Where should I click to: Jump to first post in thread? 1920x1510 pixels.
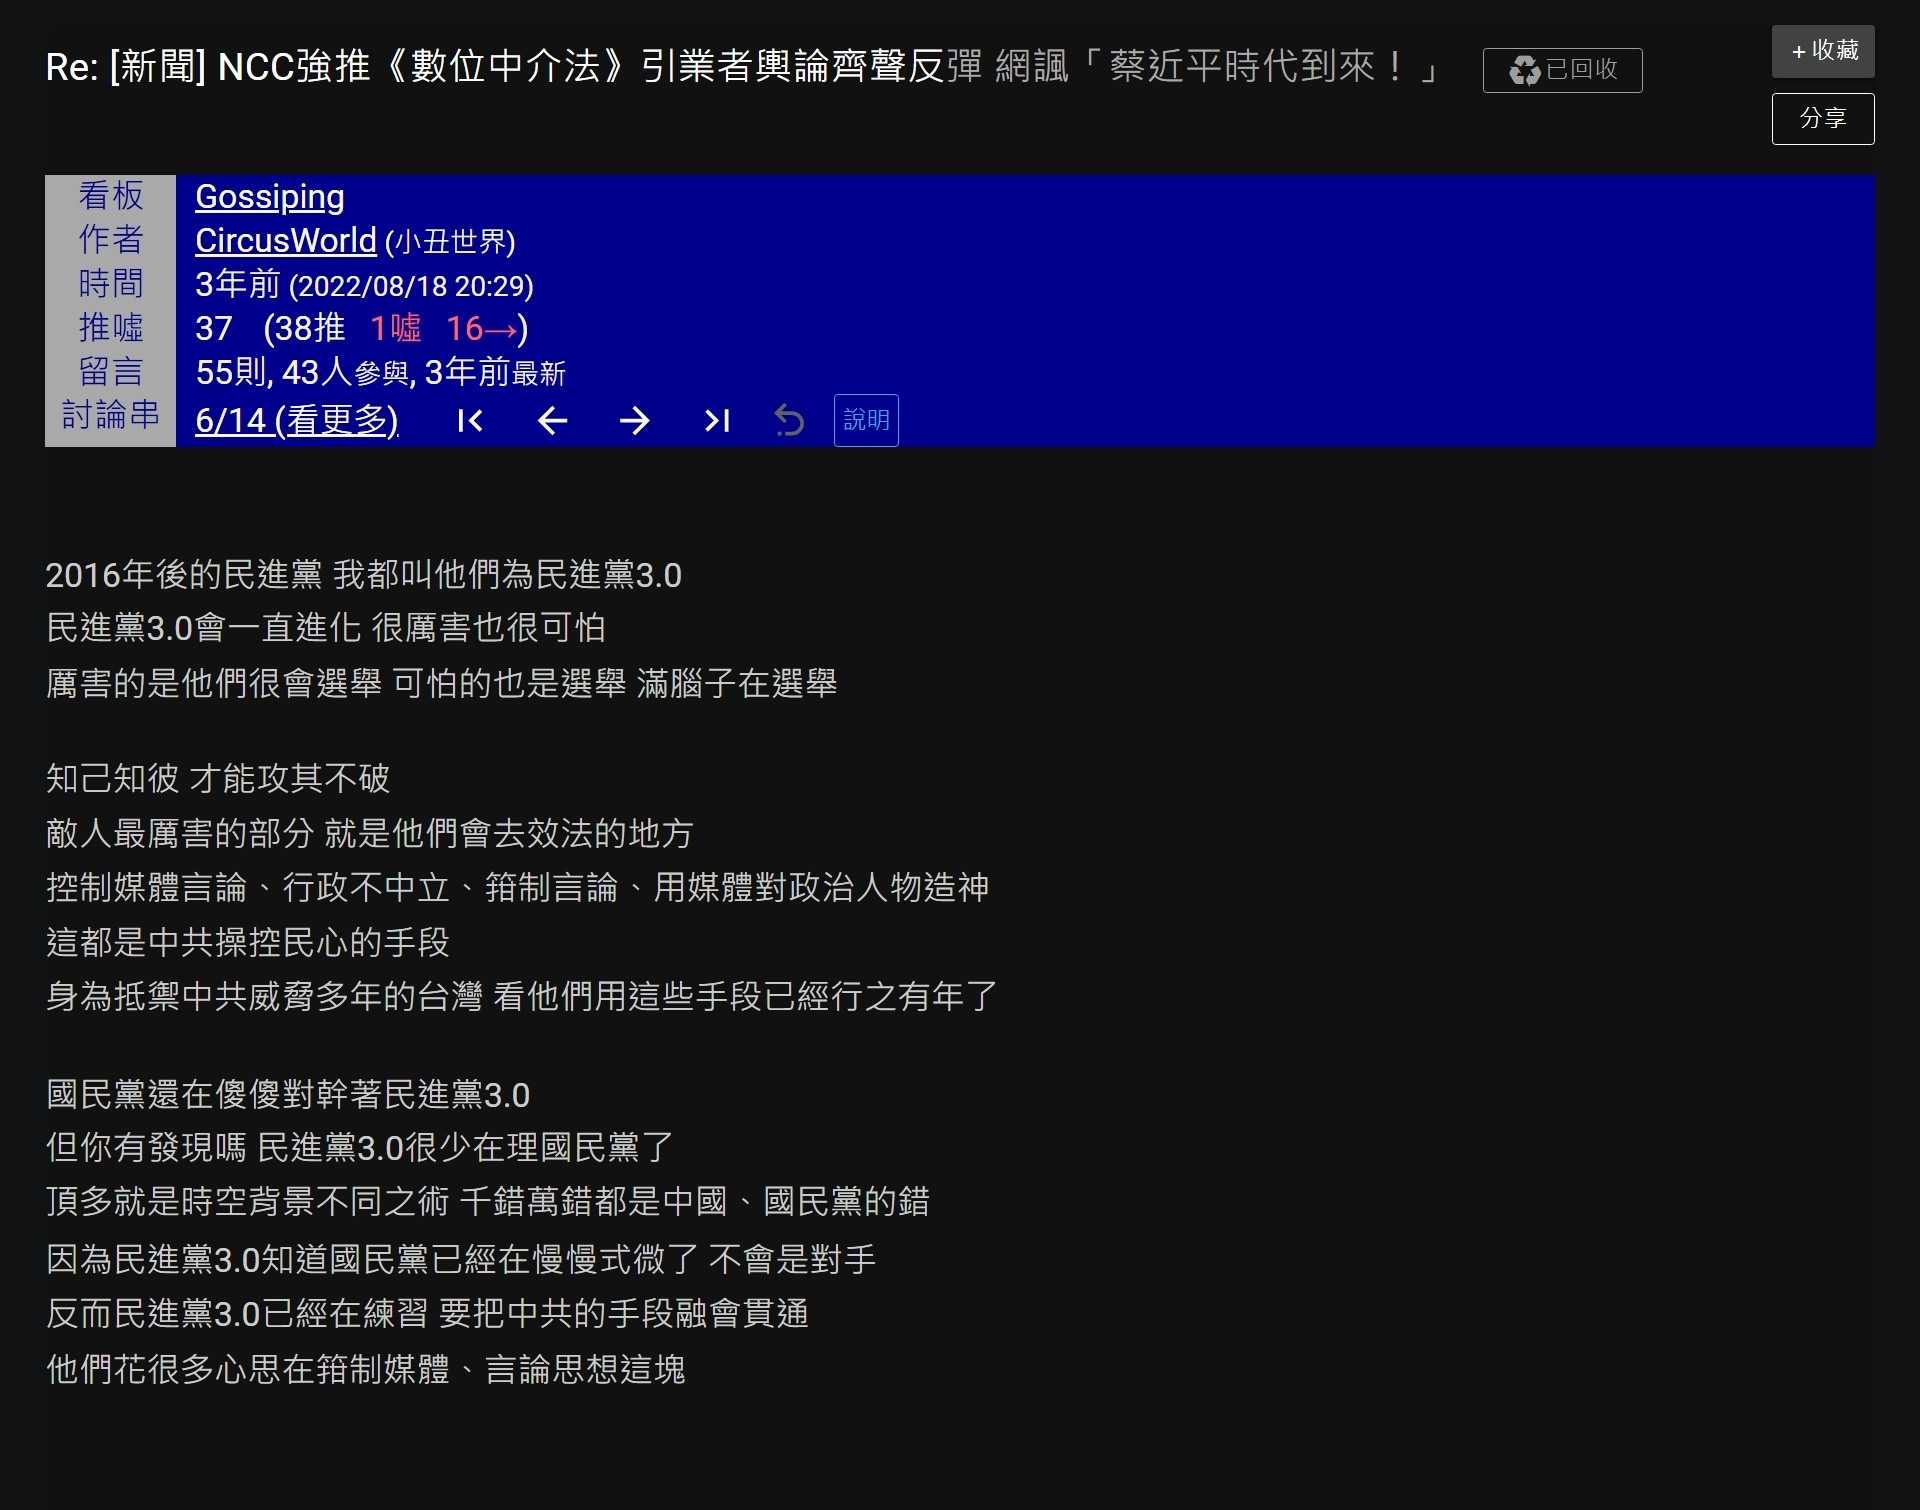pos(470,421)
